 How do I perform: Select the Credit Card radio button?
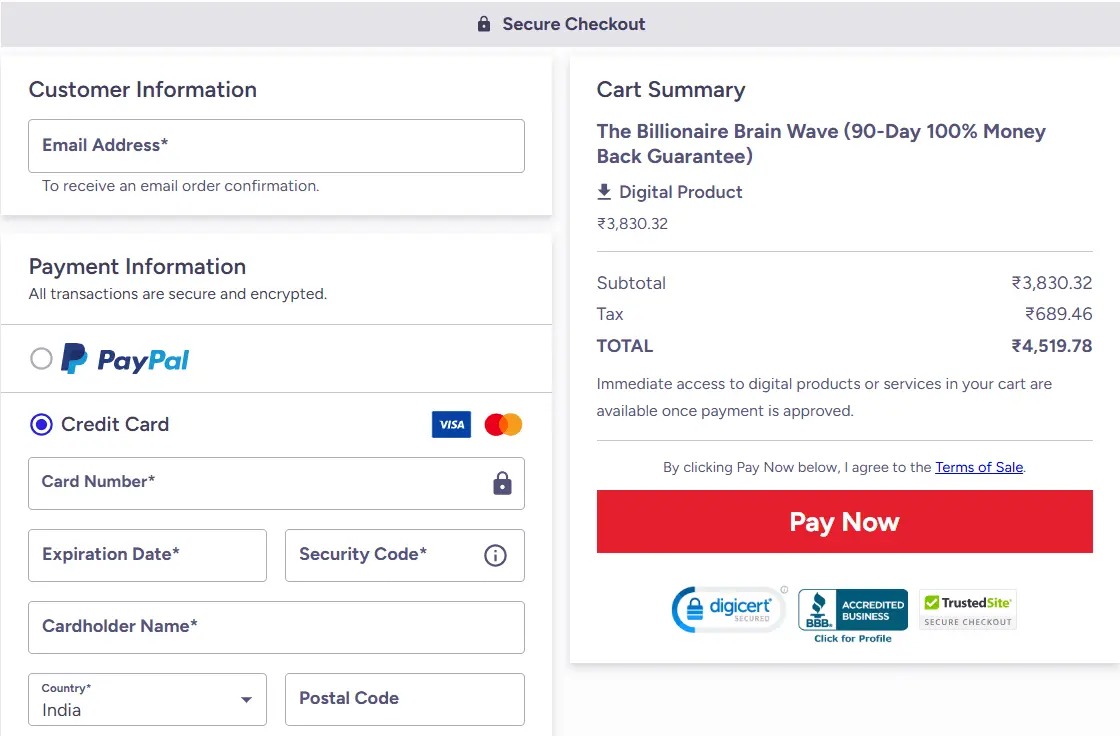[41, 425]
